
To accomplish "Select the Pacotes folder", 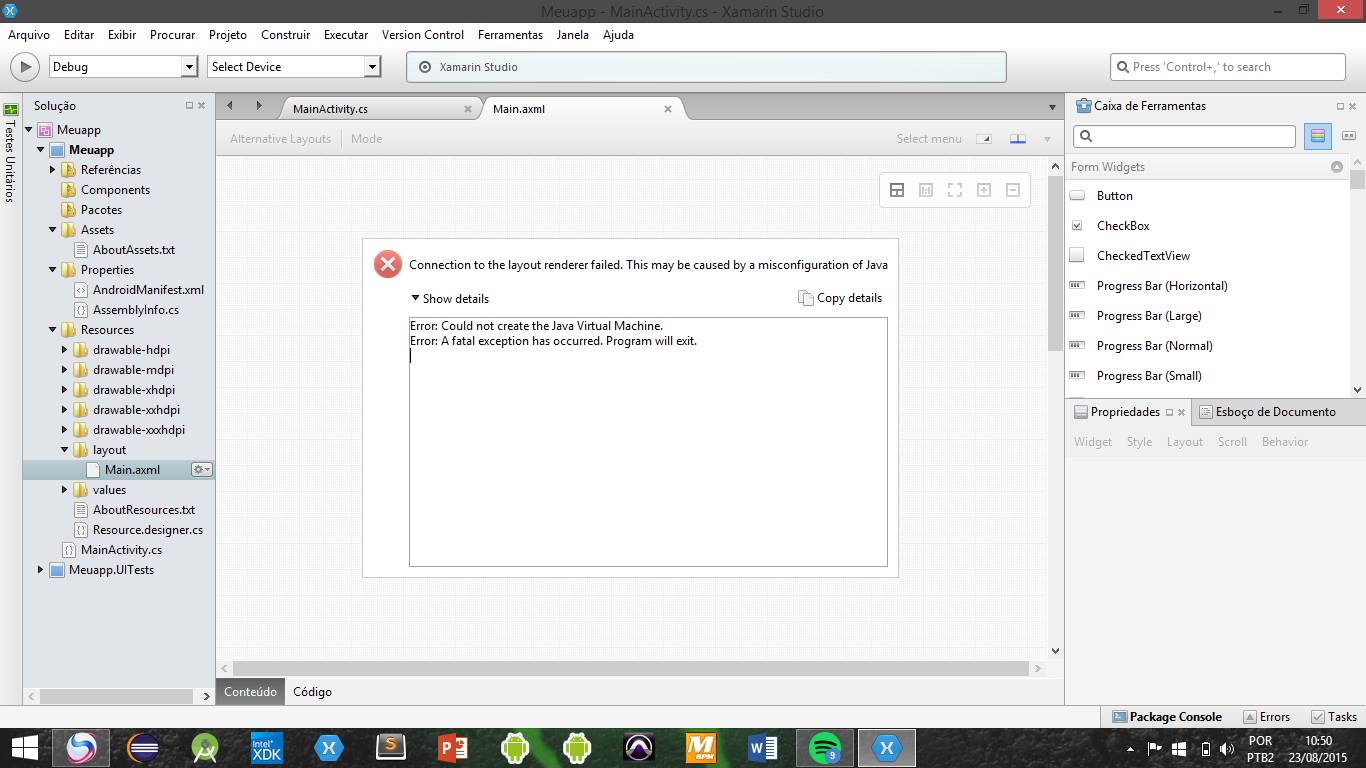I will click(101, 210).
